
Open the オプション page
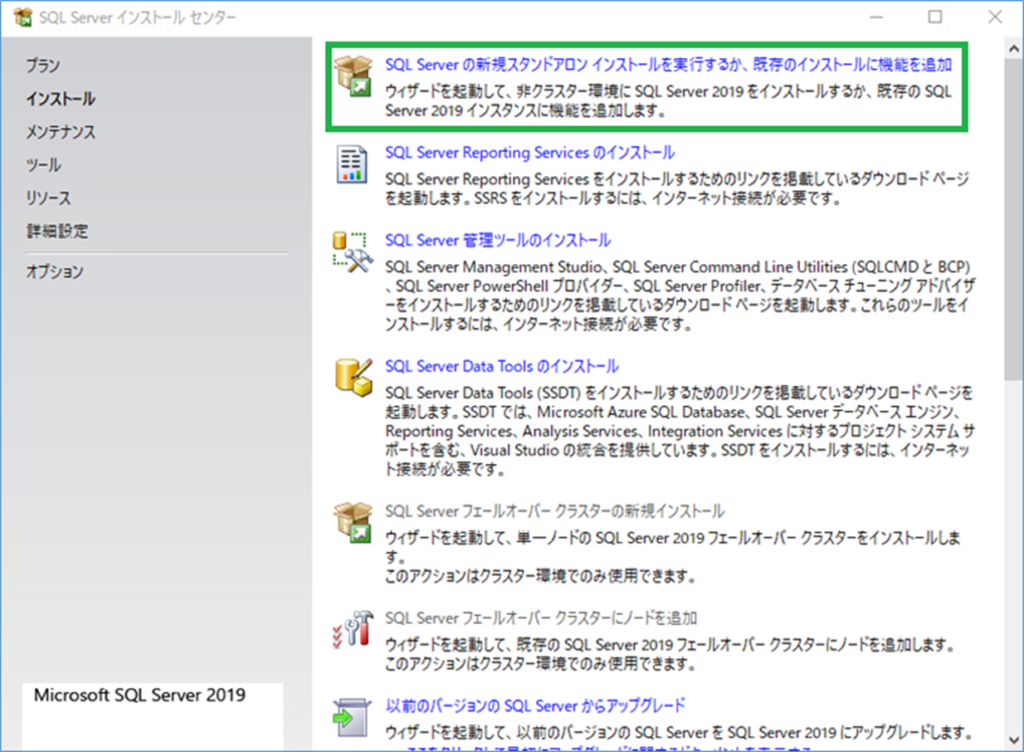tap(55, 272)
